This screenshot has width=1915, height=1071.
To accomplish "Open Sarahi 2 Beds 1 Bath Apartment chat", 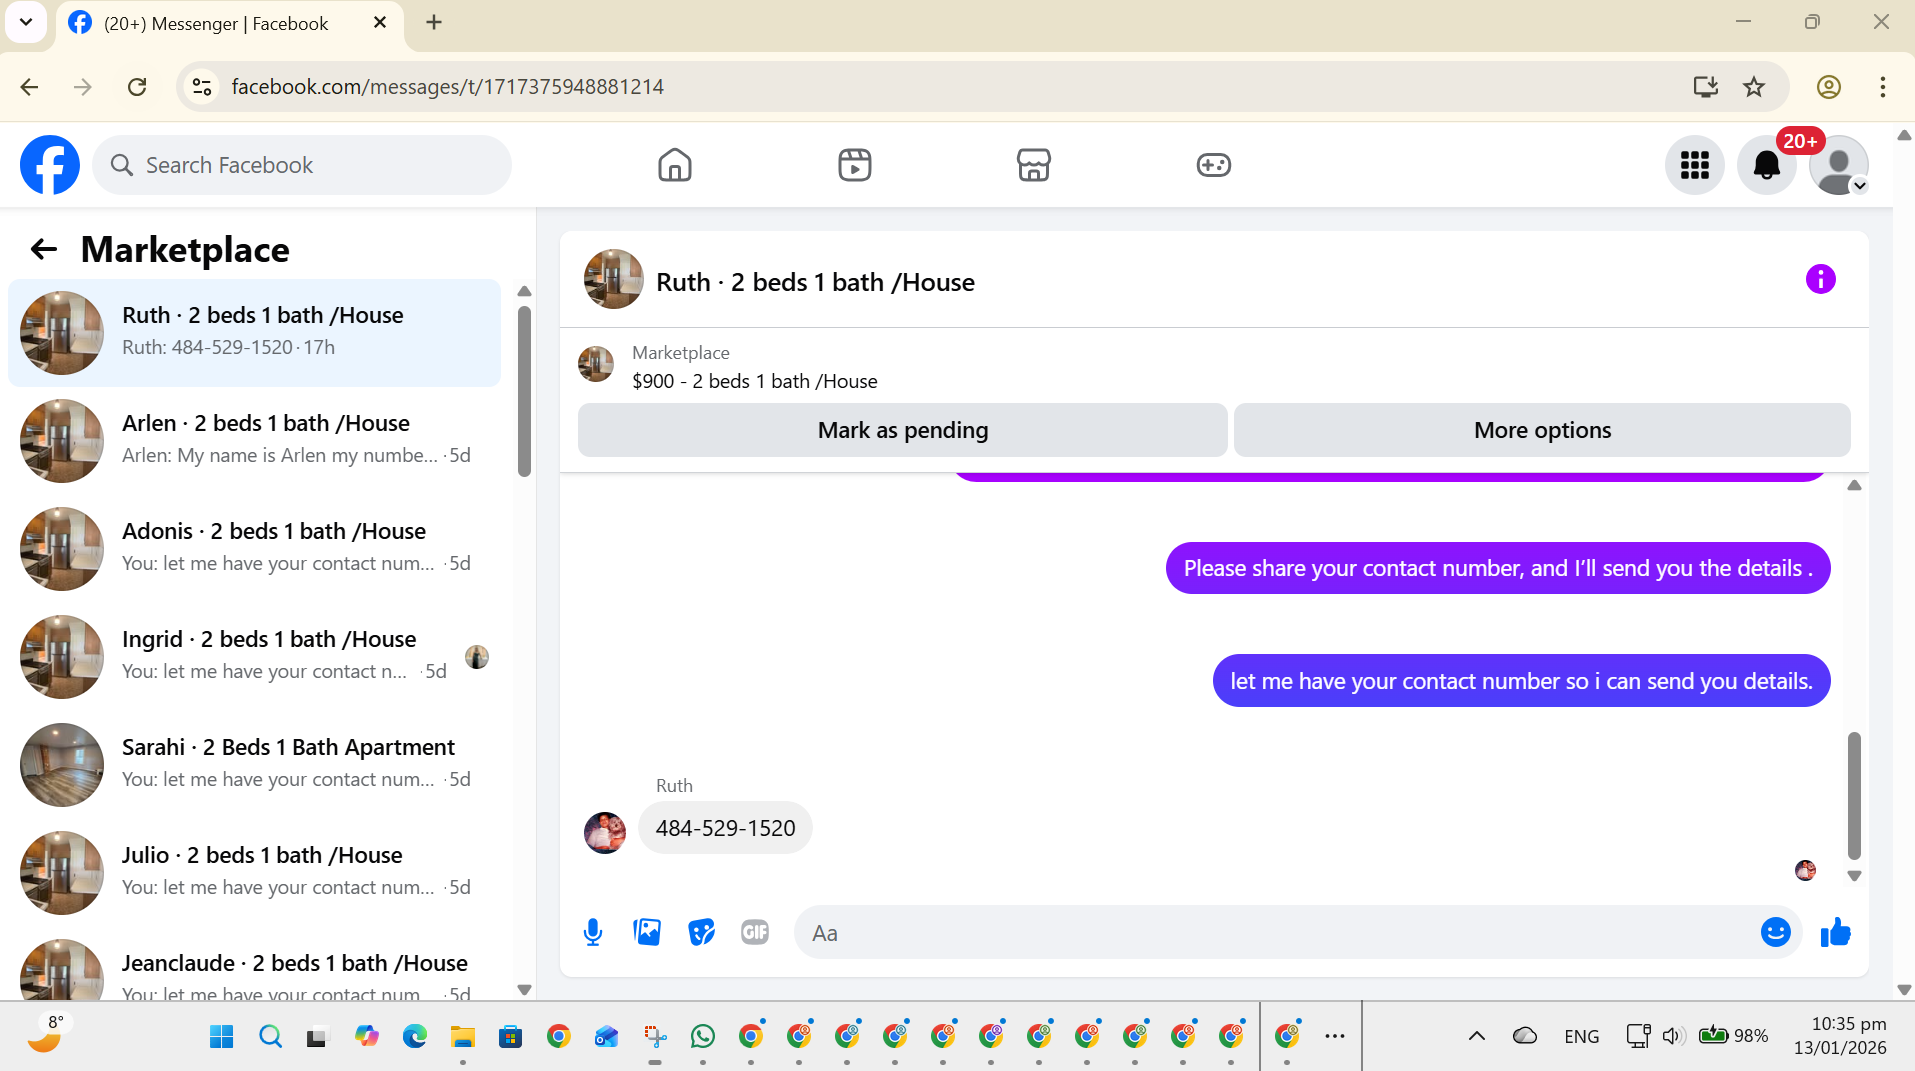I will (254, 765).
